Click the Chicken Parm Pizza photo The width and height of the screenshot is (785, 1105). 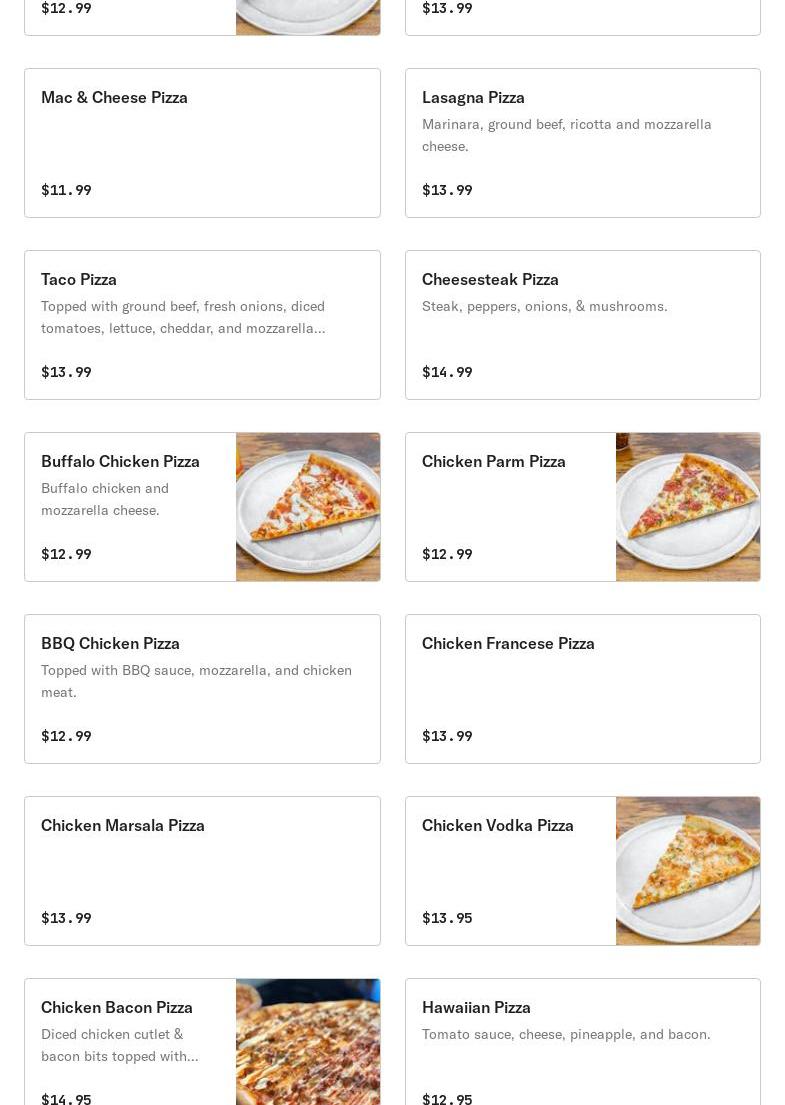tap(688, 507)
